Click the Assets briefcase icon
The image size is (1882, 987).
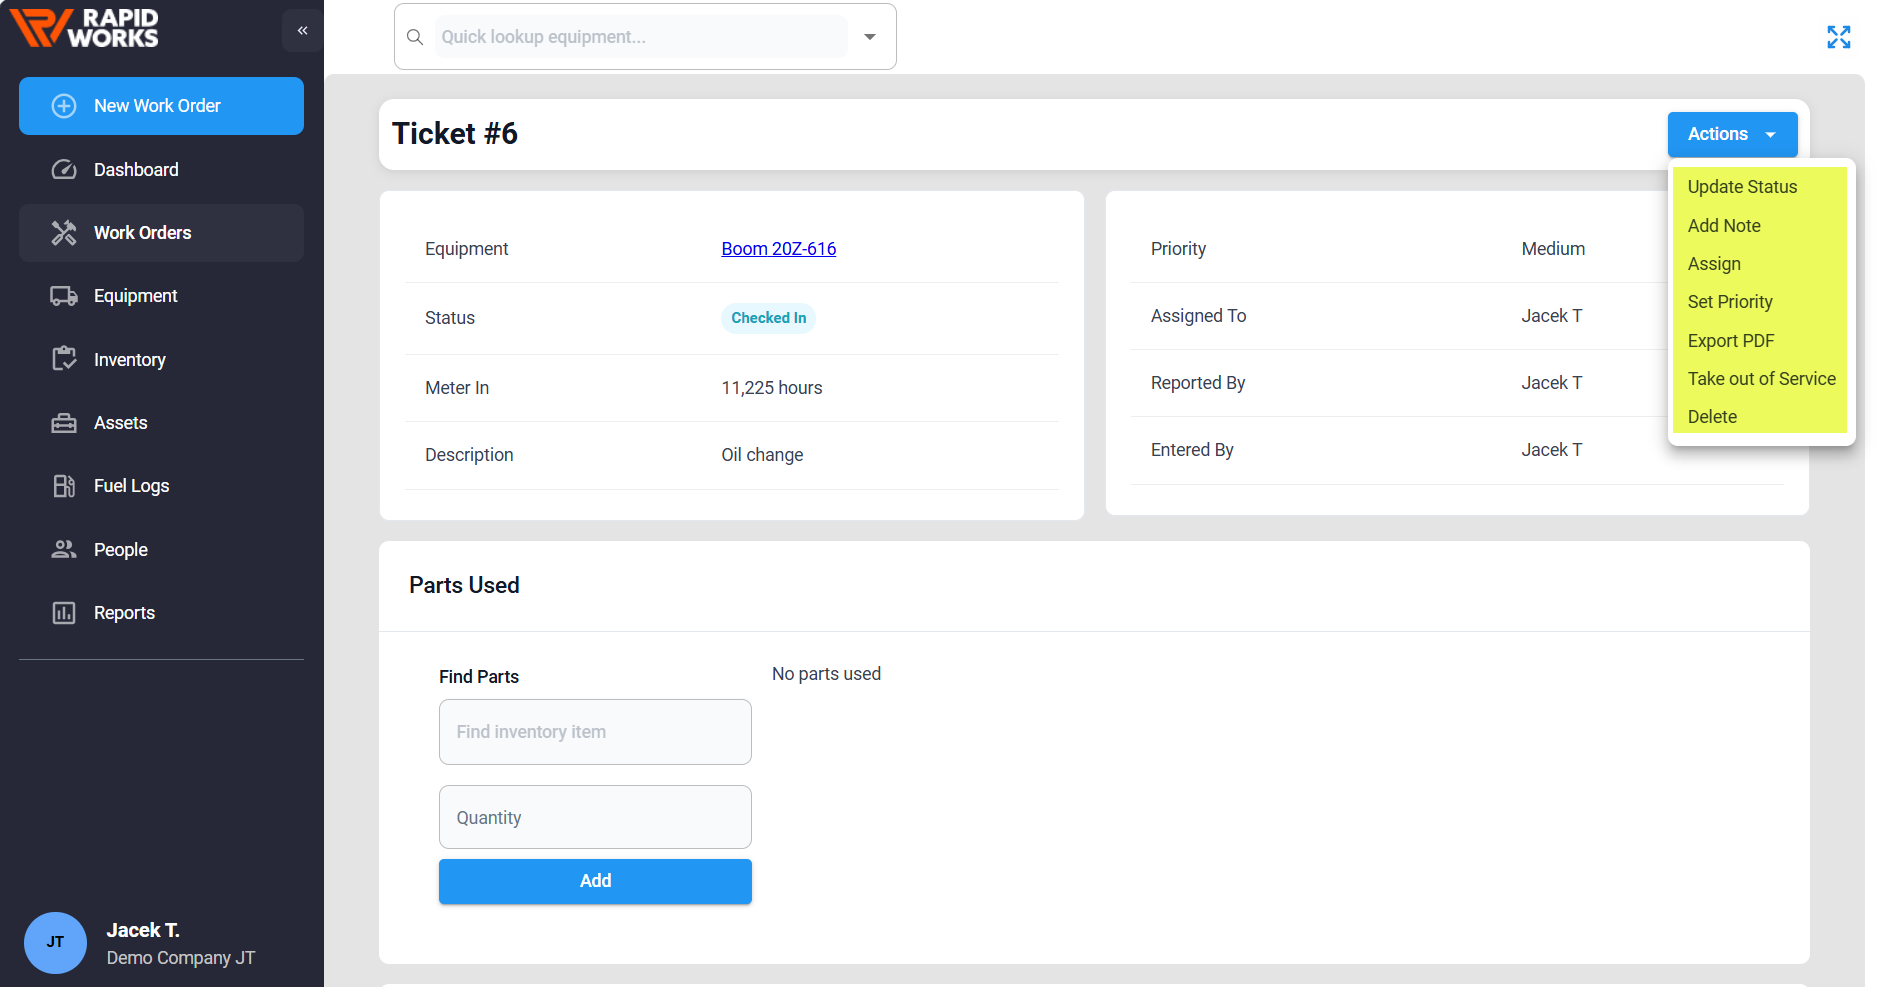point(64,423)
